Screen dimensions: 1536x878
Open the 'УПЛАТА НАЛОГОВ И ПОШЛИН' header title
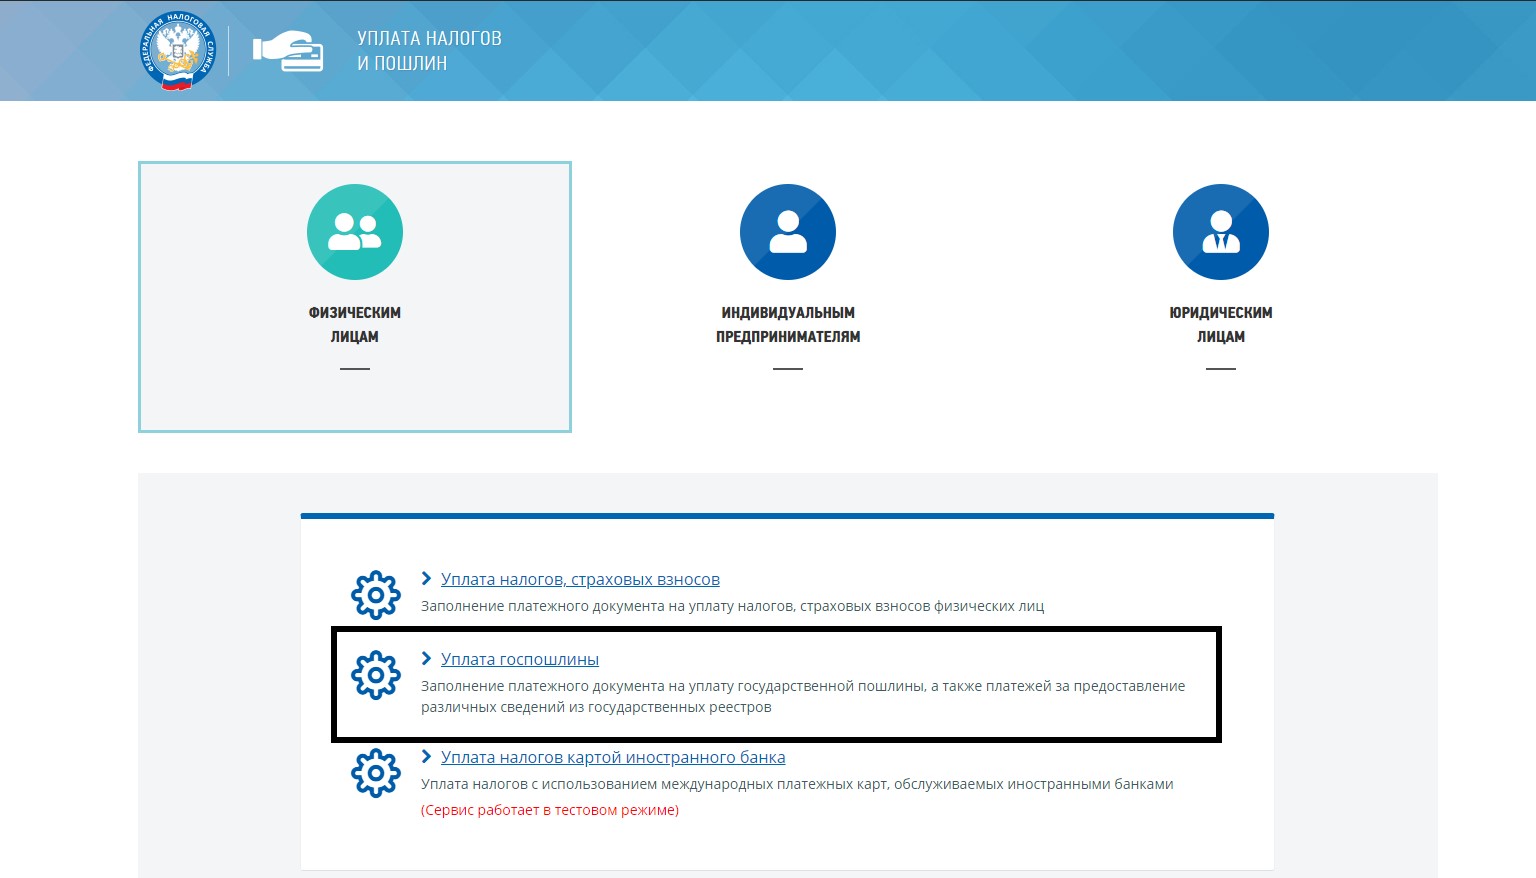tap(429, 51)
